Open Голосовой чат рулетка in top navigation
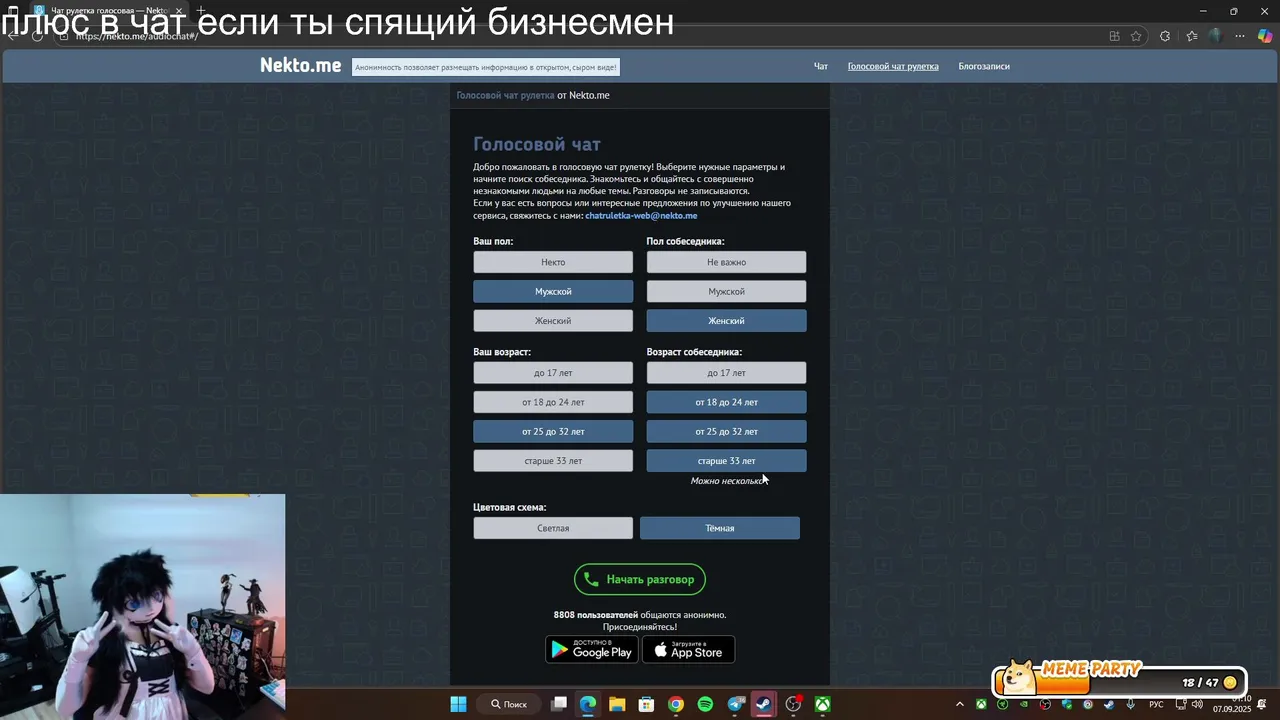This screenshot has height=720, width=1280. 893,66
